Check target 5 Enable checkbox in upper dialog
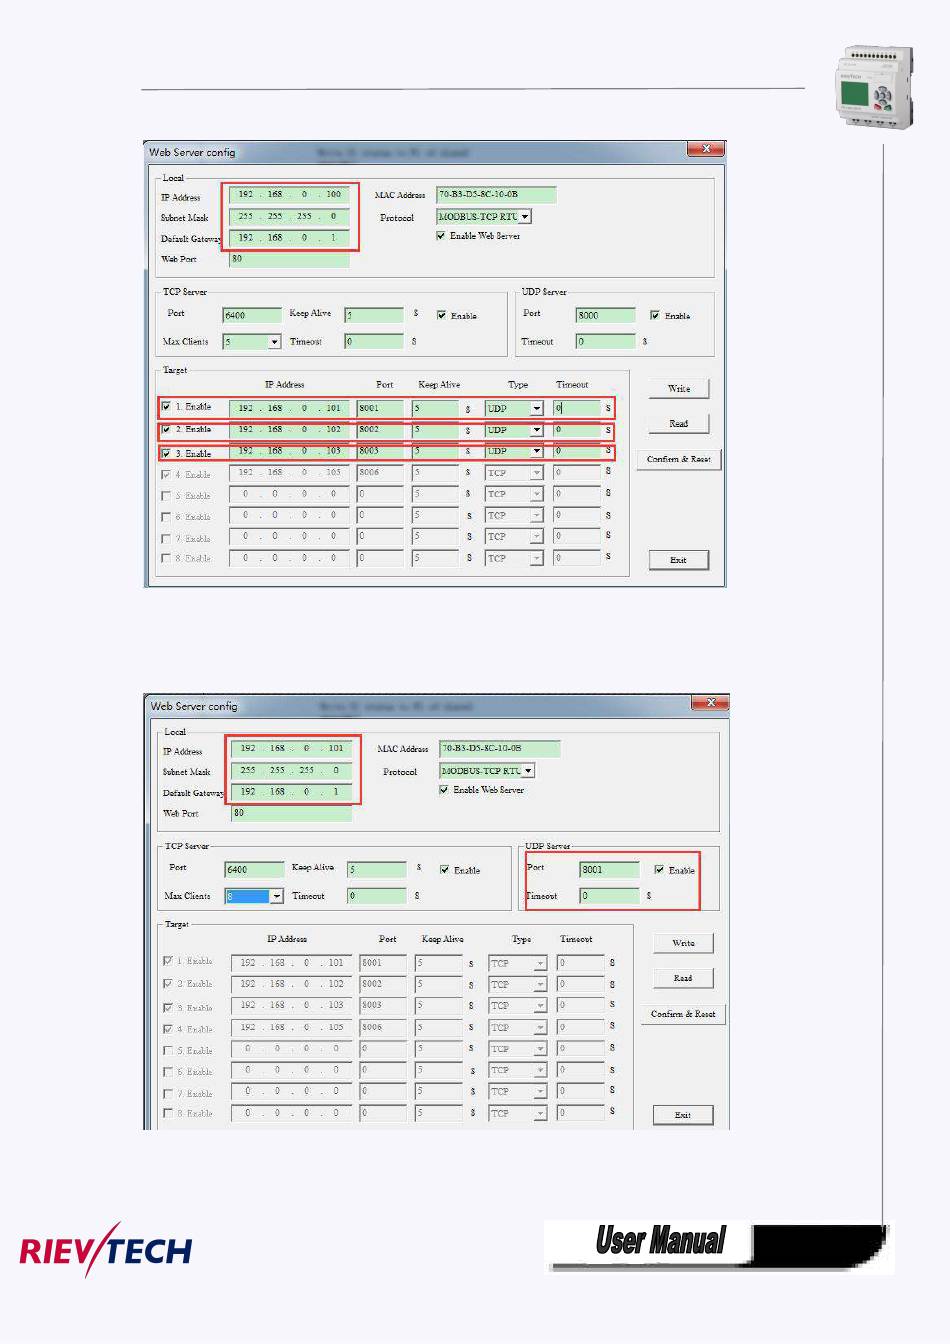This screenshot has height=1344, width=950. coord(166,496)
